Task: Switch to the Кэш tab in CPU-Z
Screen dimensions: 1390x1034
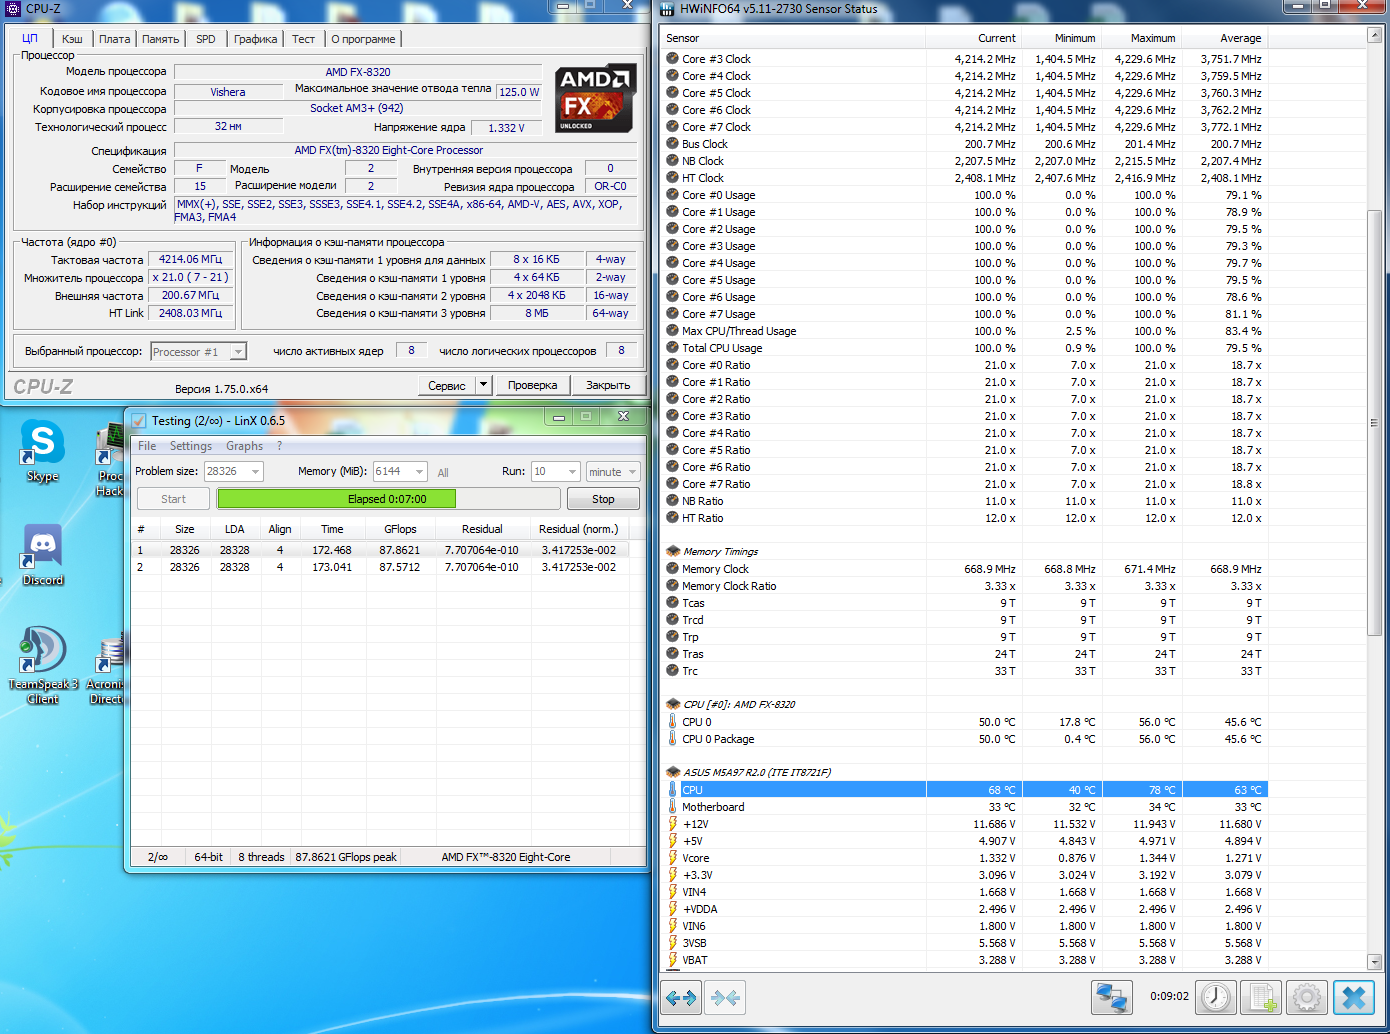Action: coord(72,39)
